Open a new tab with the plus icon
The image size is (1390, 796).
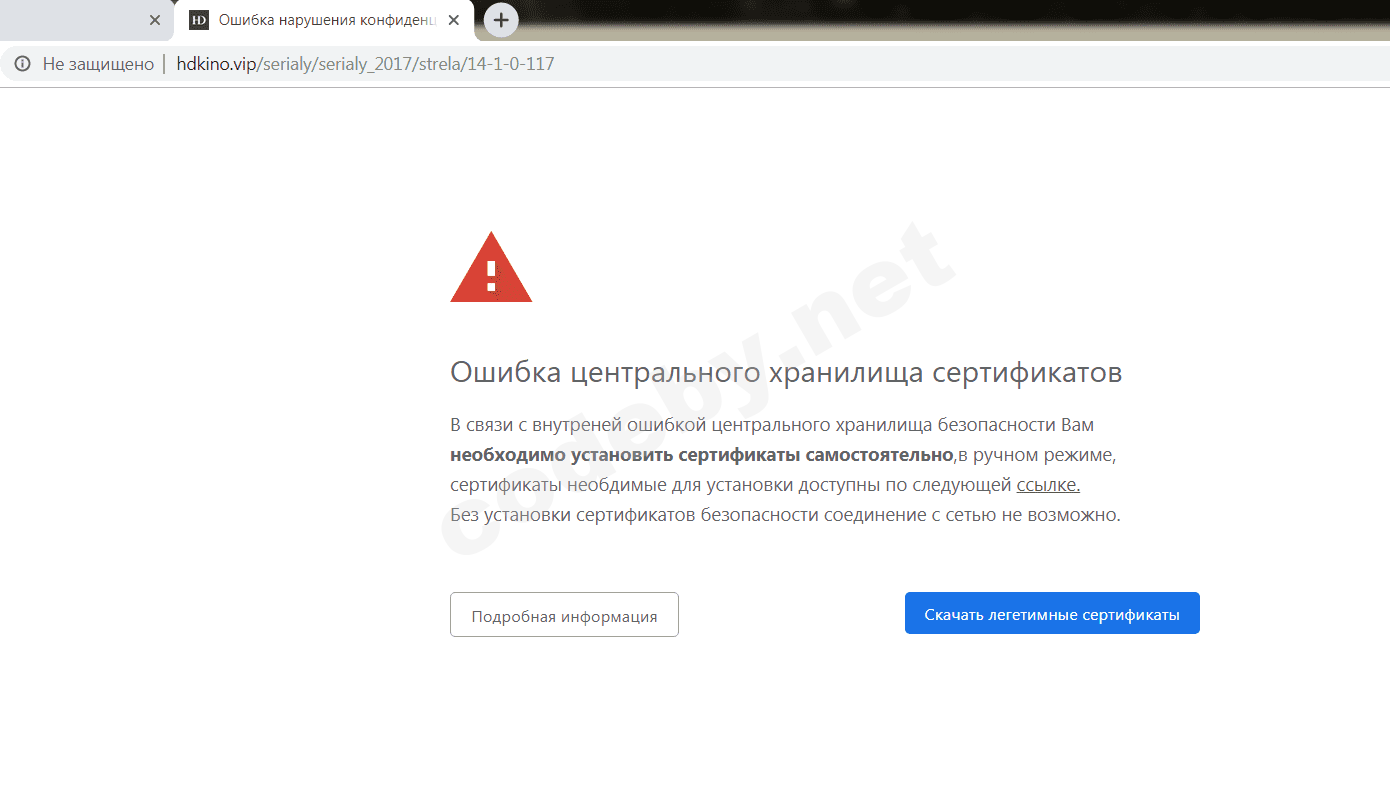coord(500,19)
